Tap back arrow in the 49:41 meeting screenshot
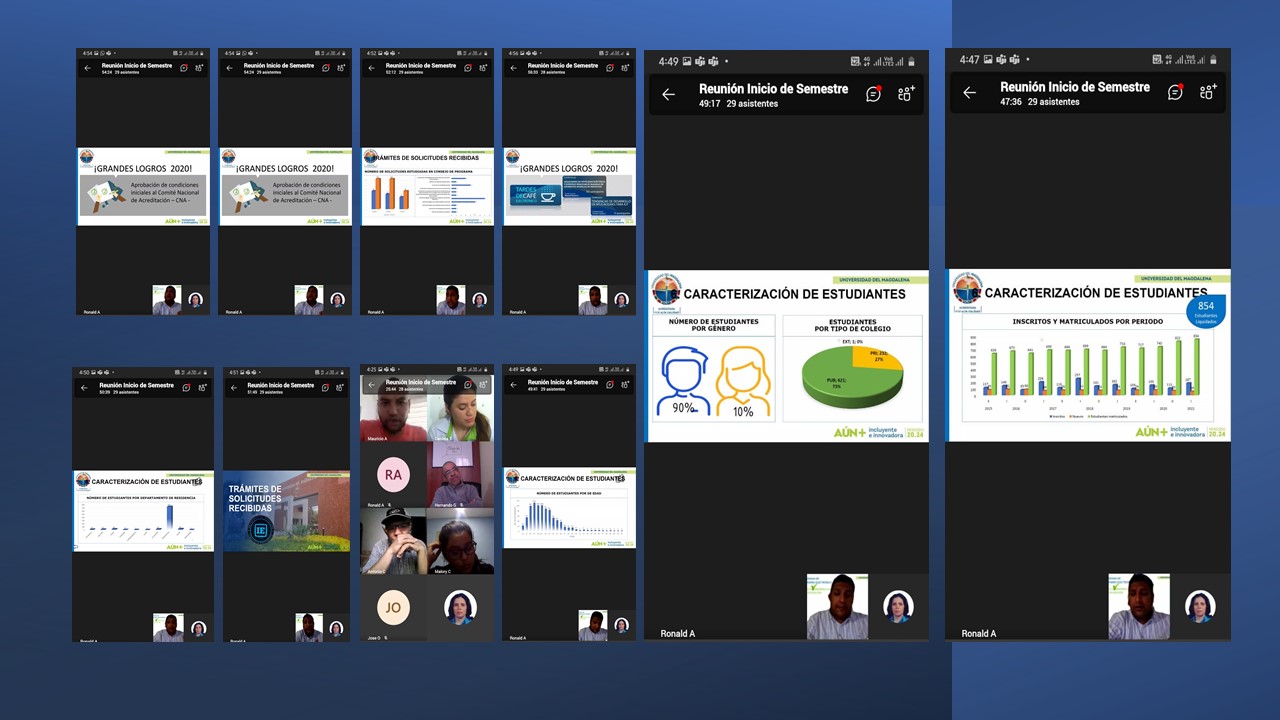This screenshot has width=1280, height=720. click(x=513, y=385)
